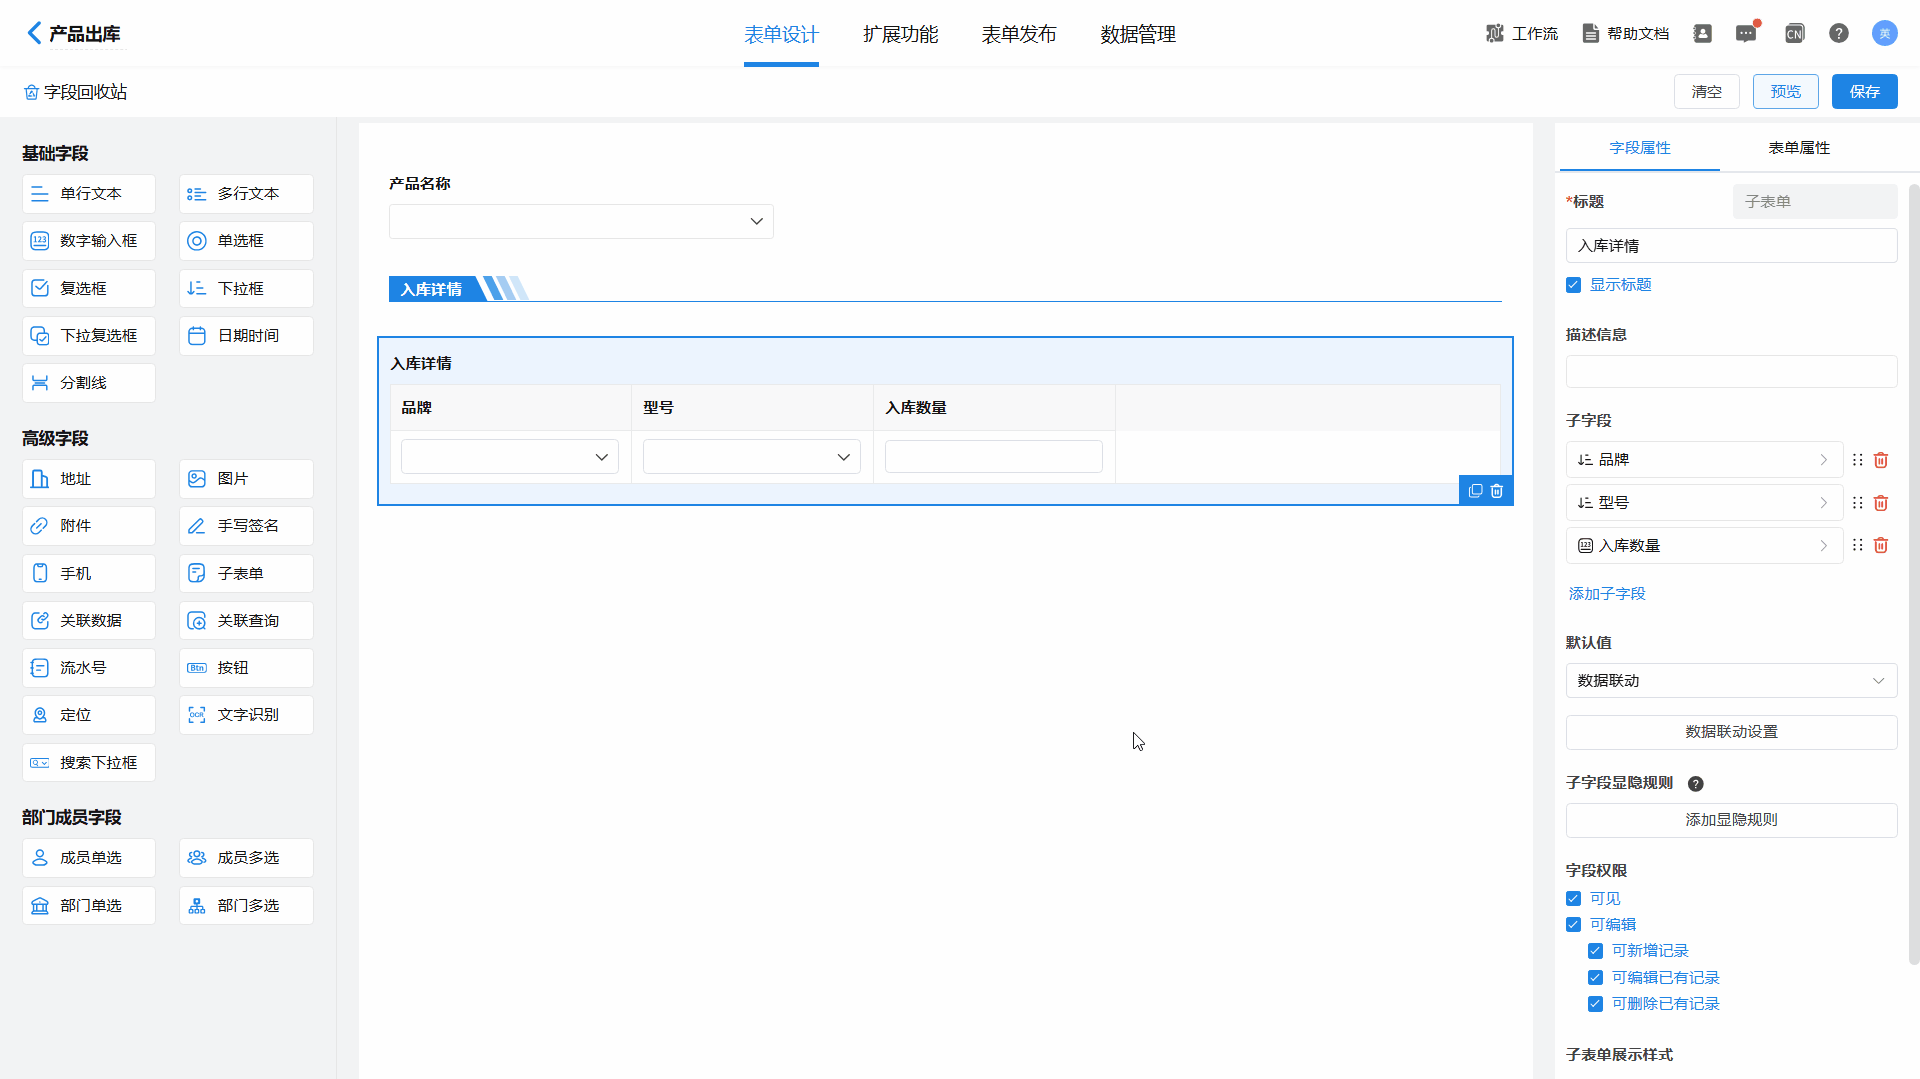Image resolution: width=1920 pixels, height=1079 pixels.
Task: Toggle the 可见 permission checkbox
Action: tap(1574, 899)
